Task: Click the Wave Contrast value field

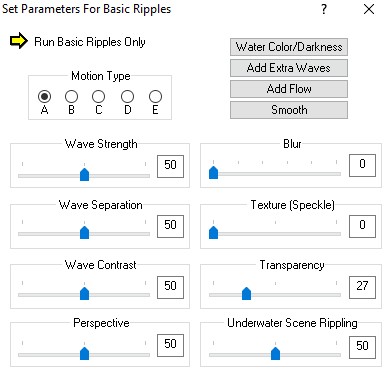Action: (x=170, y=287)
